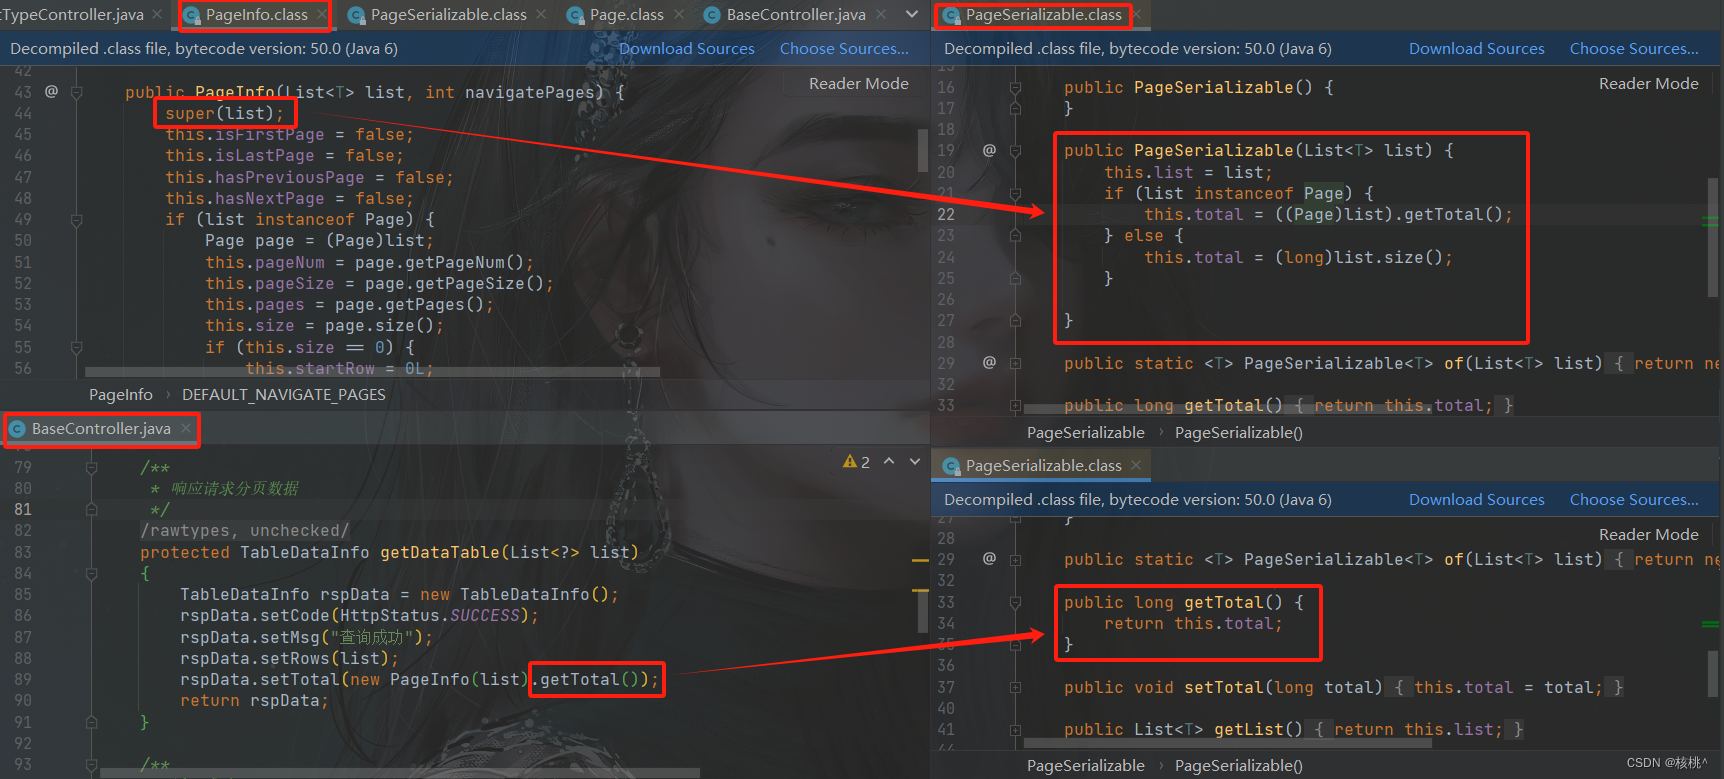This screenshot has height=779, width=1724.
Task: Click file icon on bottom-left BaseController.java tab
Action: tap(17, 429)
